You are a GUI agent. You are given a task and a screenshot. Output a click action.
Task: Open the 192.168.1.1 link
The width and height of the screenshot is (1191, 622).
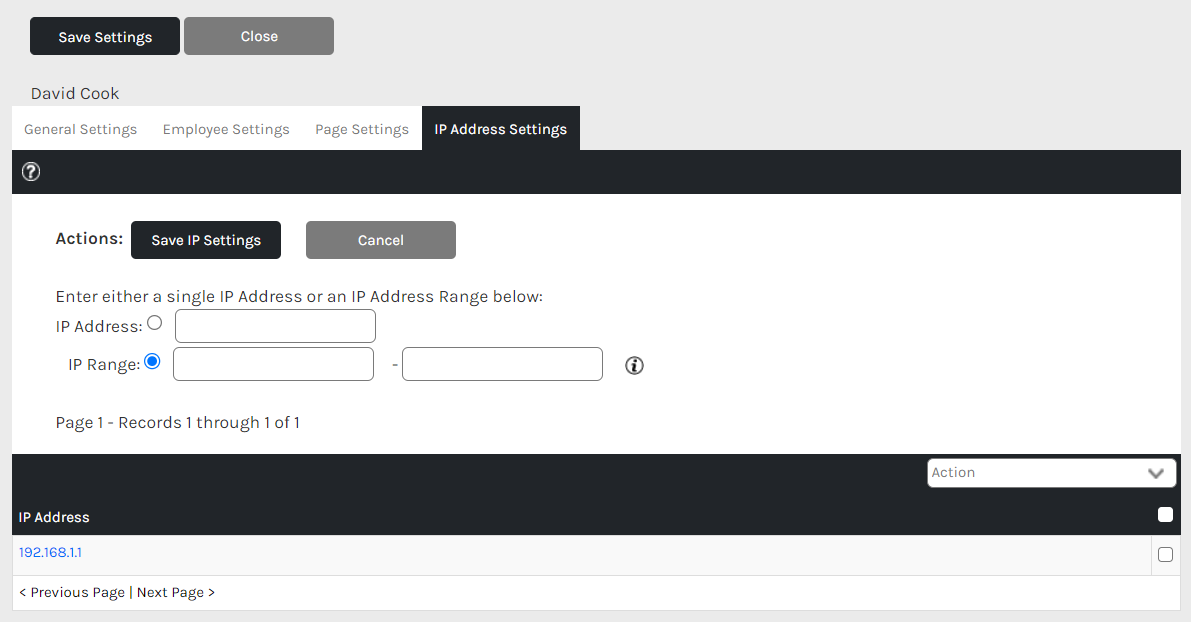[50, 552]
